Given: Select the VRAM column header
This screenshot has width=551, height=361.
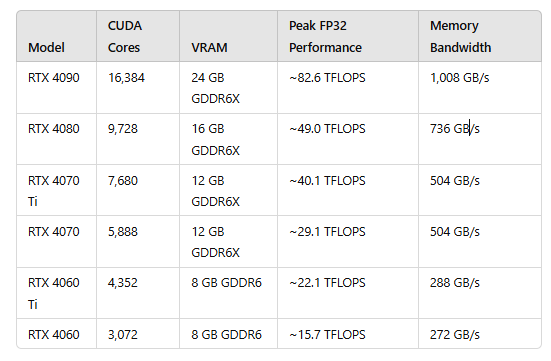Looking at the screenshot, I should tap(209, 47).
